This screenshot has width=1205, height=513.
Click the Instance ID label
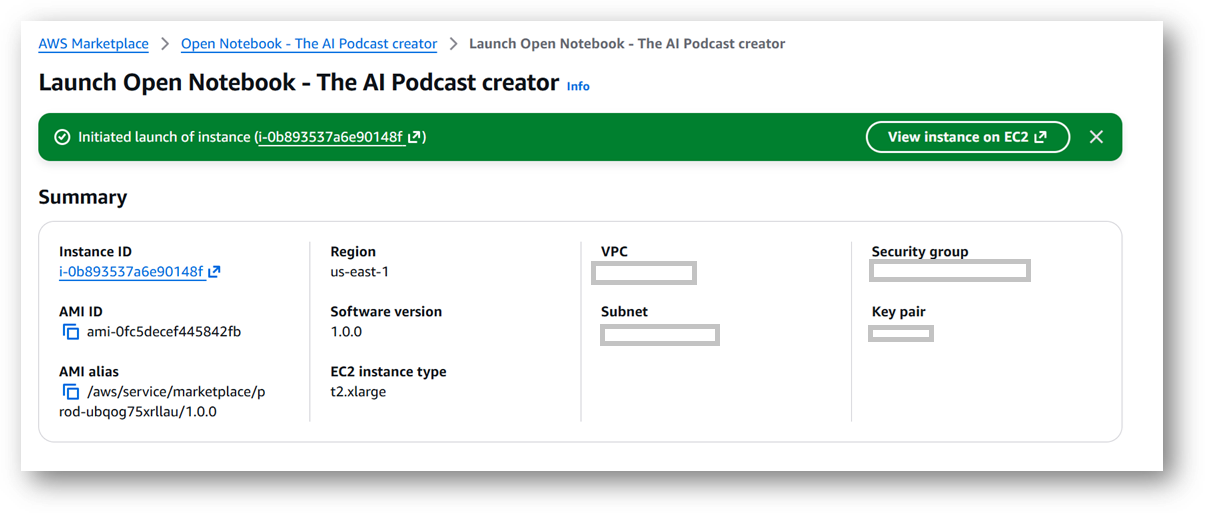pyautogui.click(x=95, y=252)
